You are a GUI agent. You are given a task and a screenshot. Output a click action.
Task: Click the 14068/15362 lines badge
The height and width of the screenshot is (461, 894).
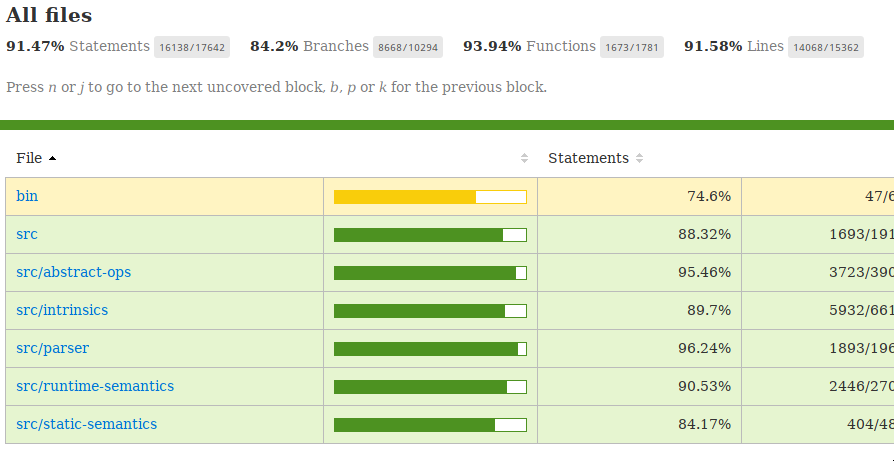(826, 47)
